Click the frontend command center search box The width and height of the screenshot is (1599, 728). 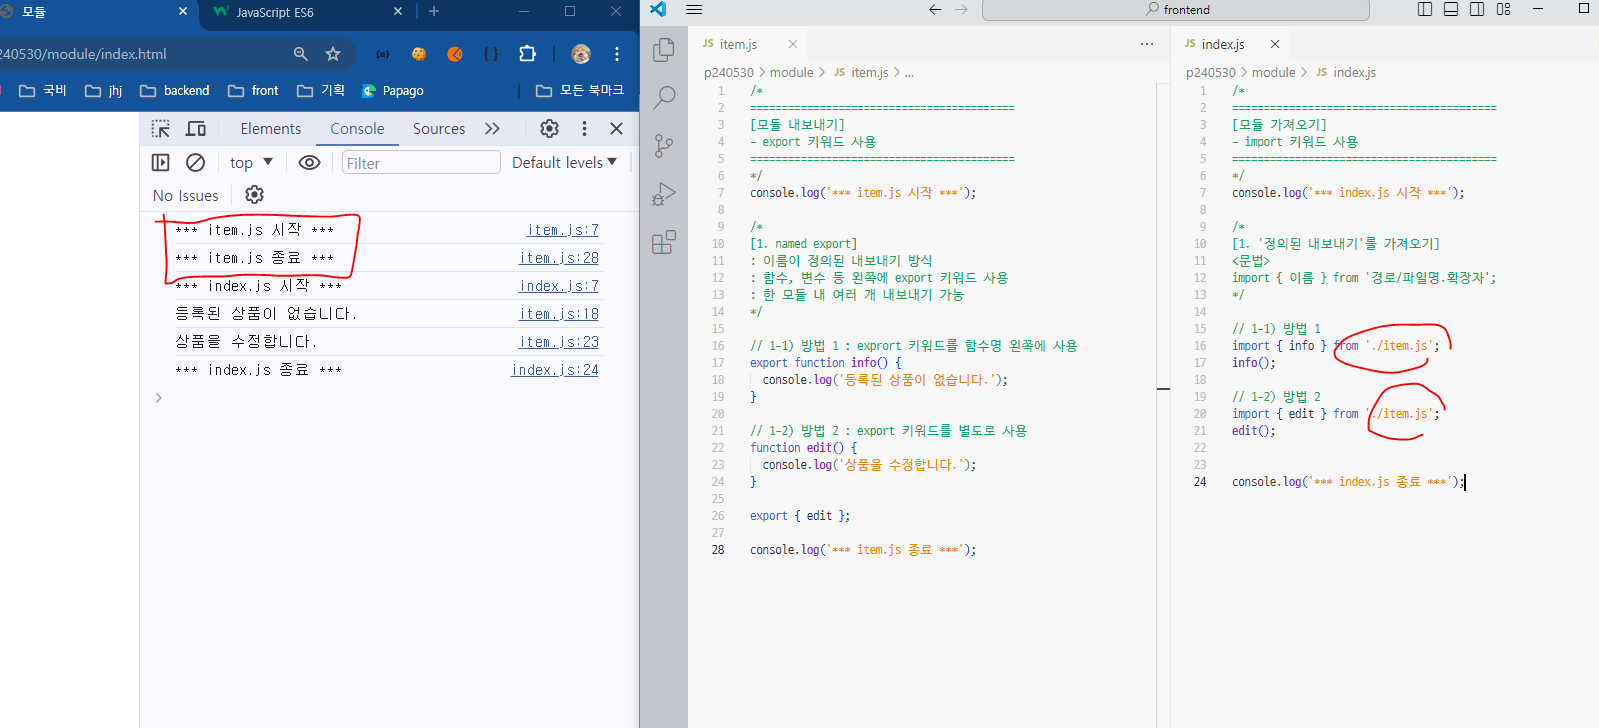click(x=1176, y=9)
